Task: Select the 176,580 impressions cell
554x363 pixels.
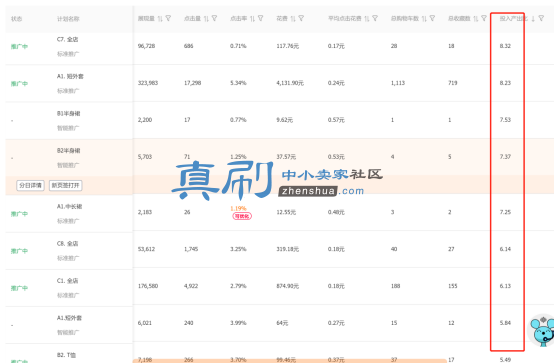Action: point(148,286)
